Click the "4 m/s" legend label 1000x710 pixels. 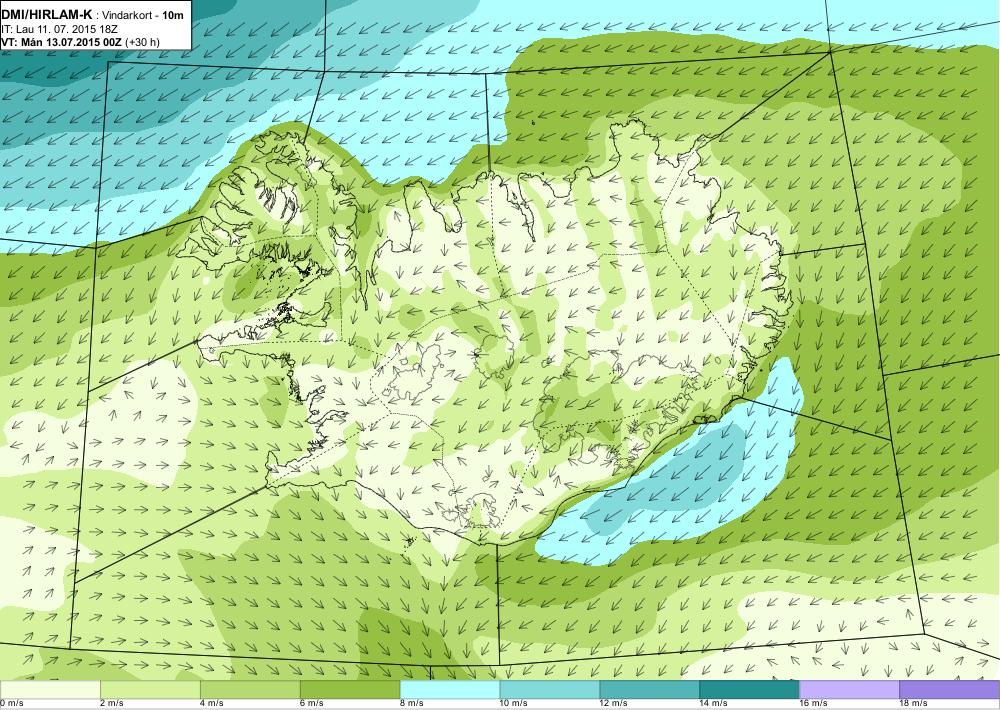click(212, 704)
